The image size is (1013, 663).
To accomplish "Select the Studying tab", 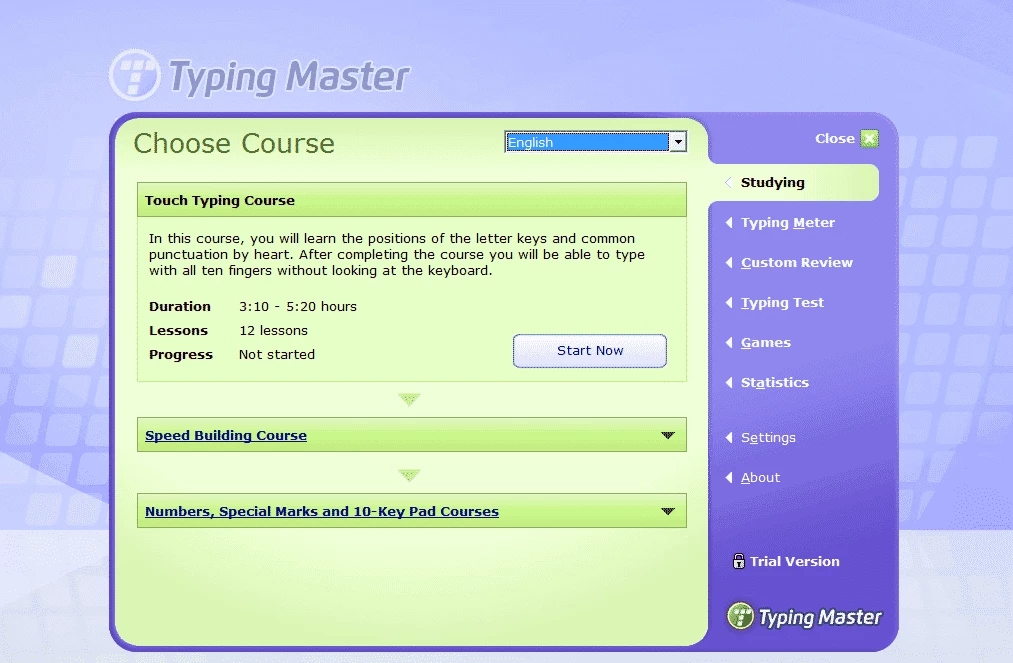I will (772, 183).
